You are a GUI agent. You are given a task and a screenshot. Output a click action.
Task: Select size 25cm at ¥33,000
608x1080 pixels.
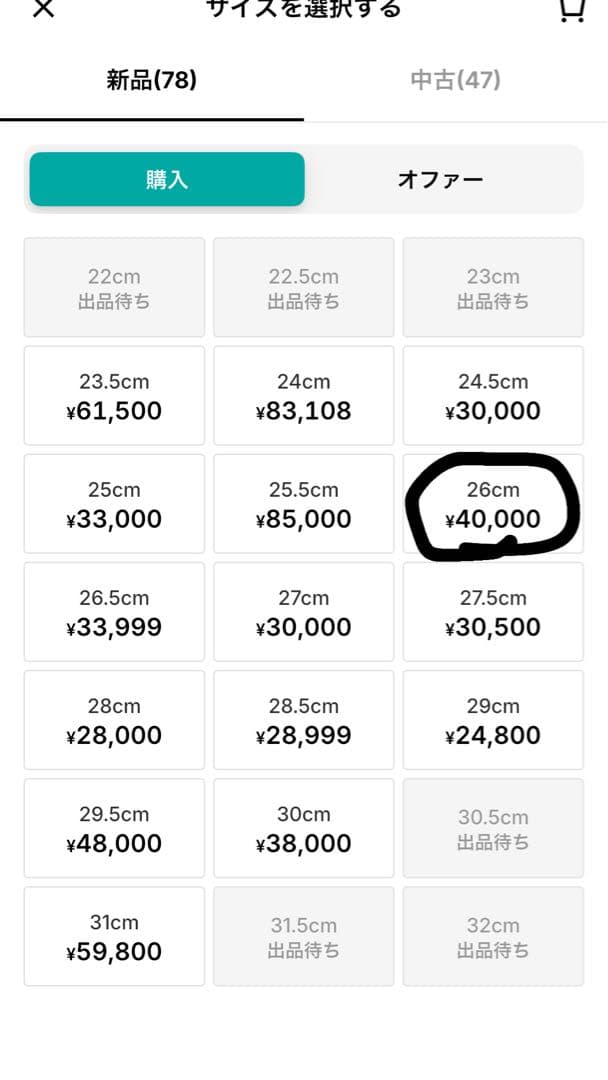(x=114, y=503)
